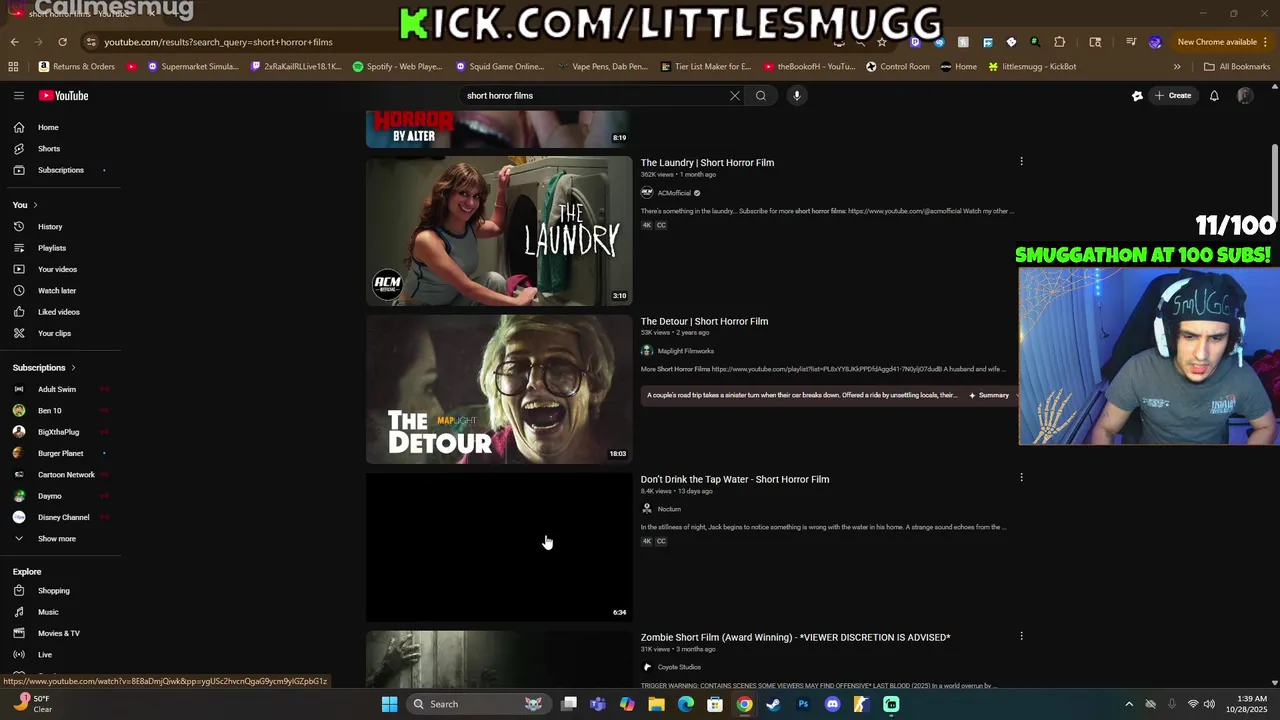The height and width of the screenshot is (720, 1280).
Task: Go to the YouTube logo home link
Action: pos(64,96)
